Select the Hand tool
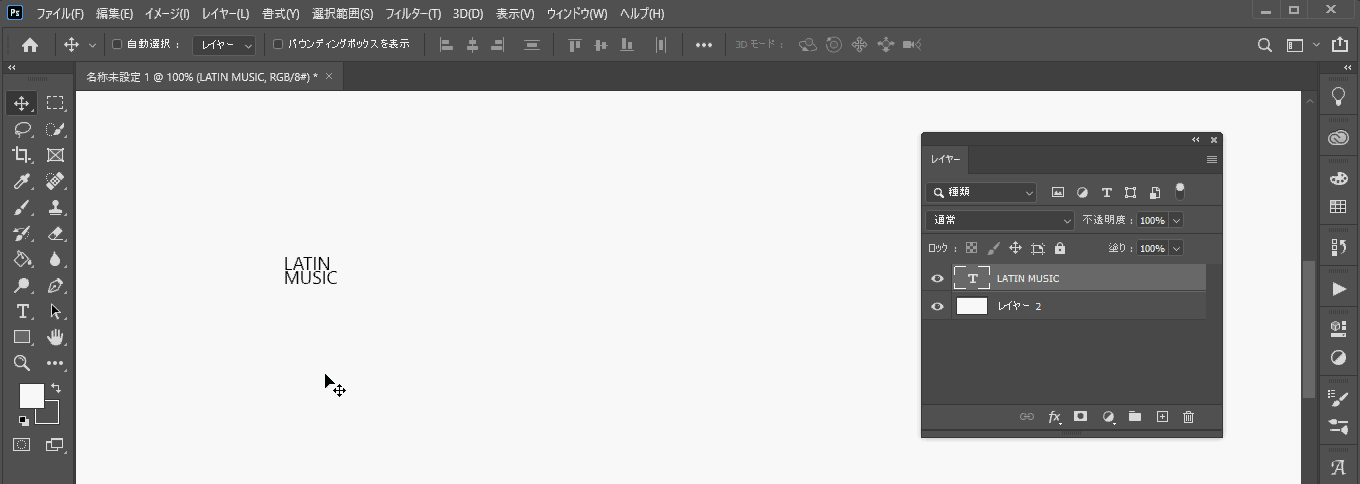 pyautogui.click(x=56, y=337)
